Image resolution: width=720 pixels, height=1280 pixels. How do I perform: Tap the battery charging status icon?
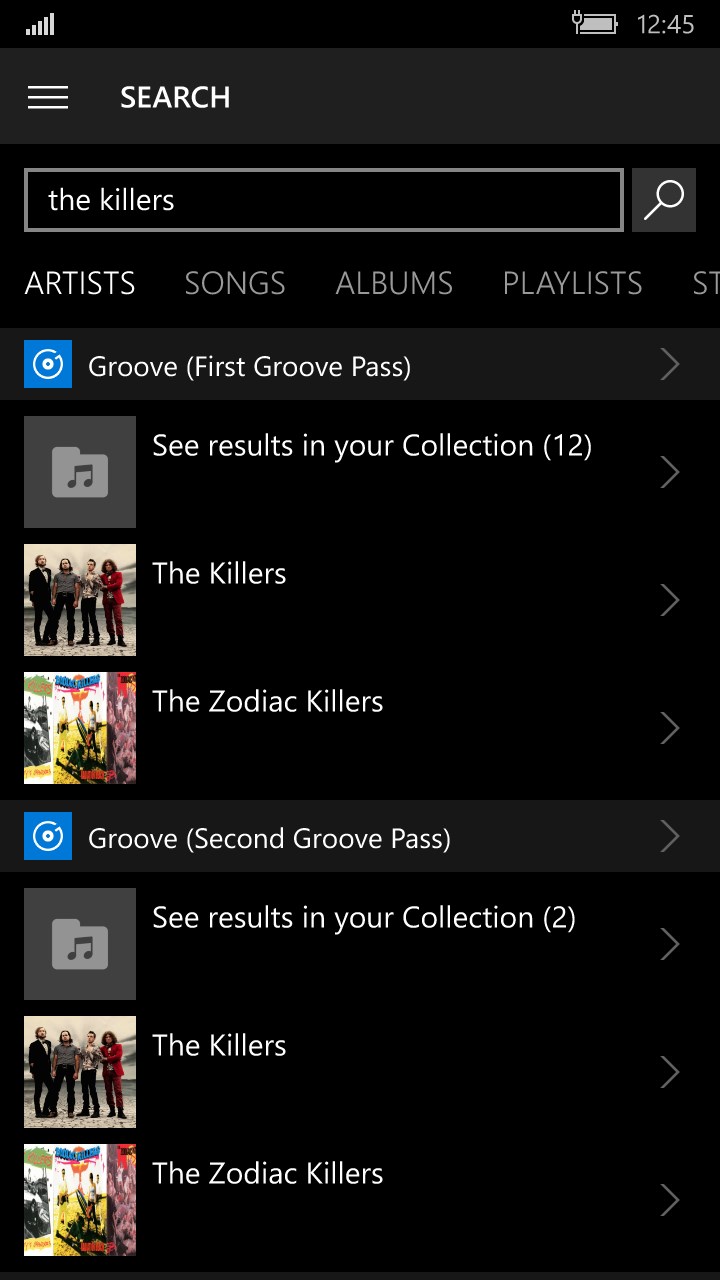coord(594,23)
